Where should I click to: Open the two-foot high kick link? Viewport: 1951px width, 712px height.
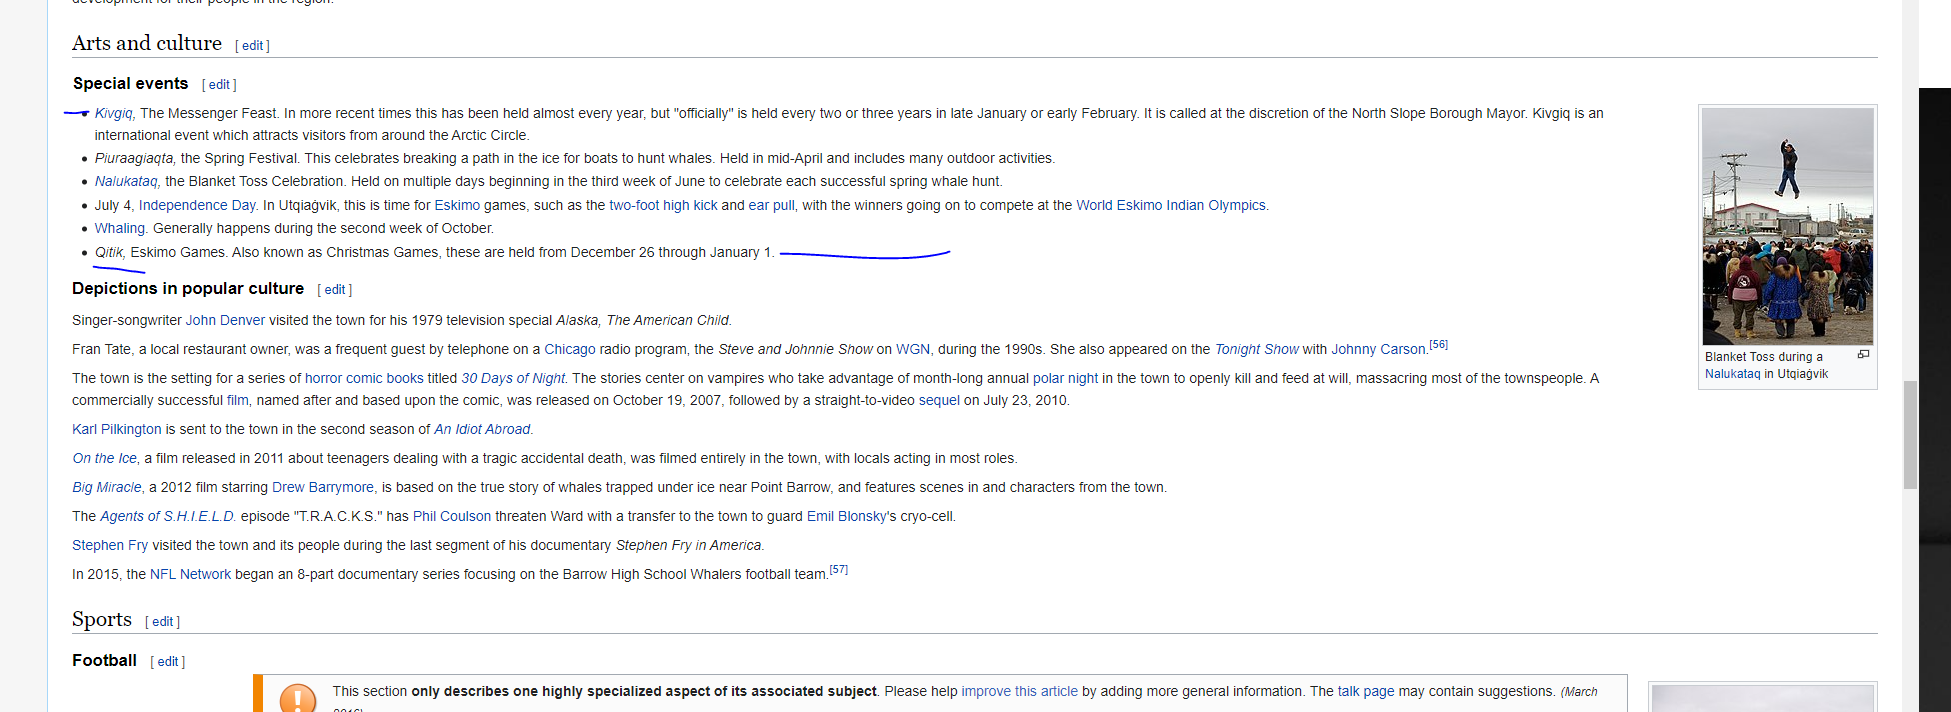coord(663,205)
